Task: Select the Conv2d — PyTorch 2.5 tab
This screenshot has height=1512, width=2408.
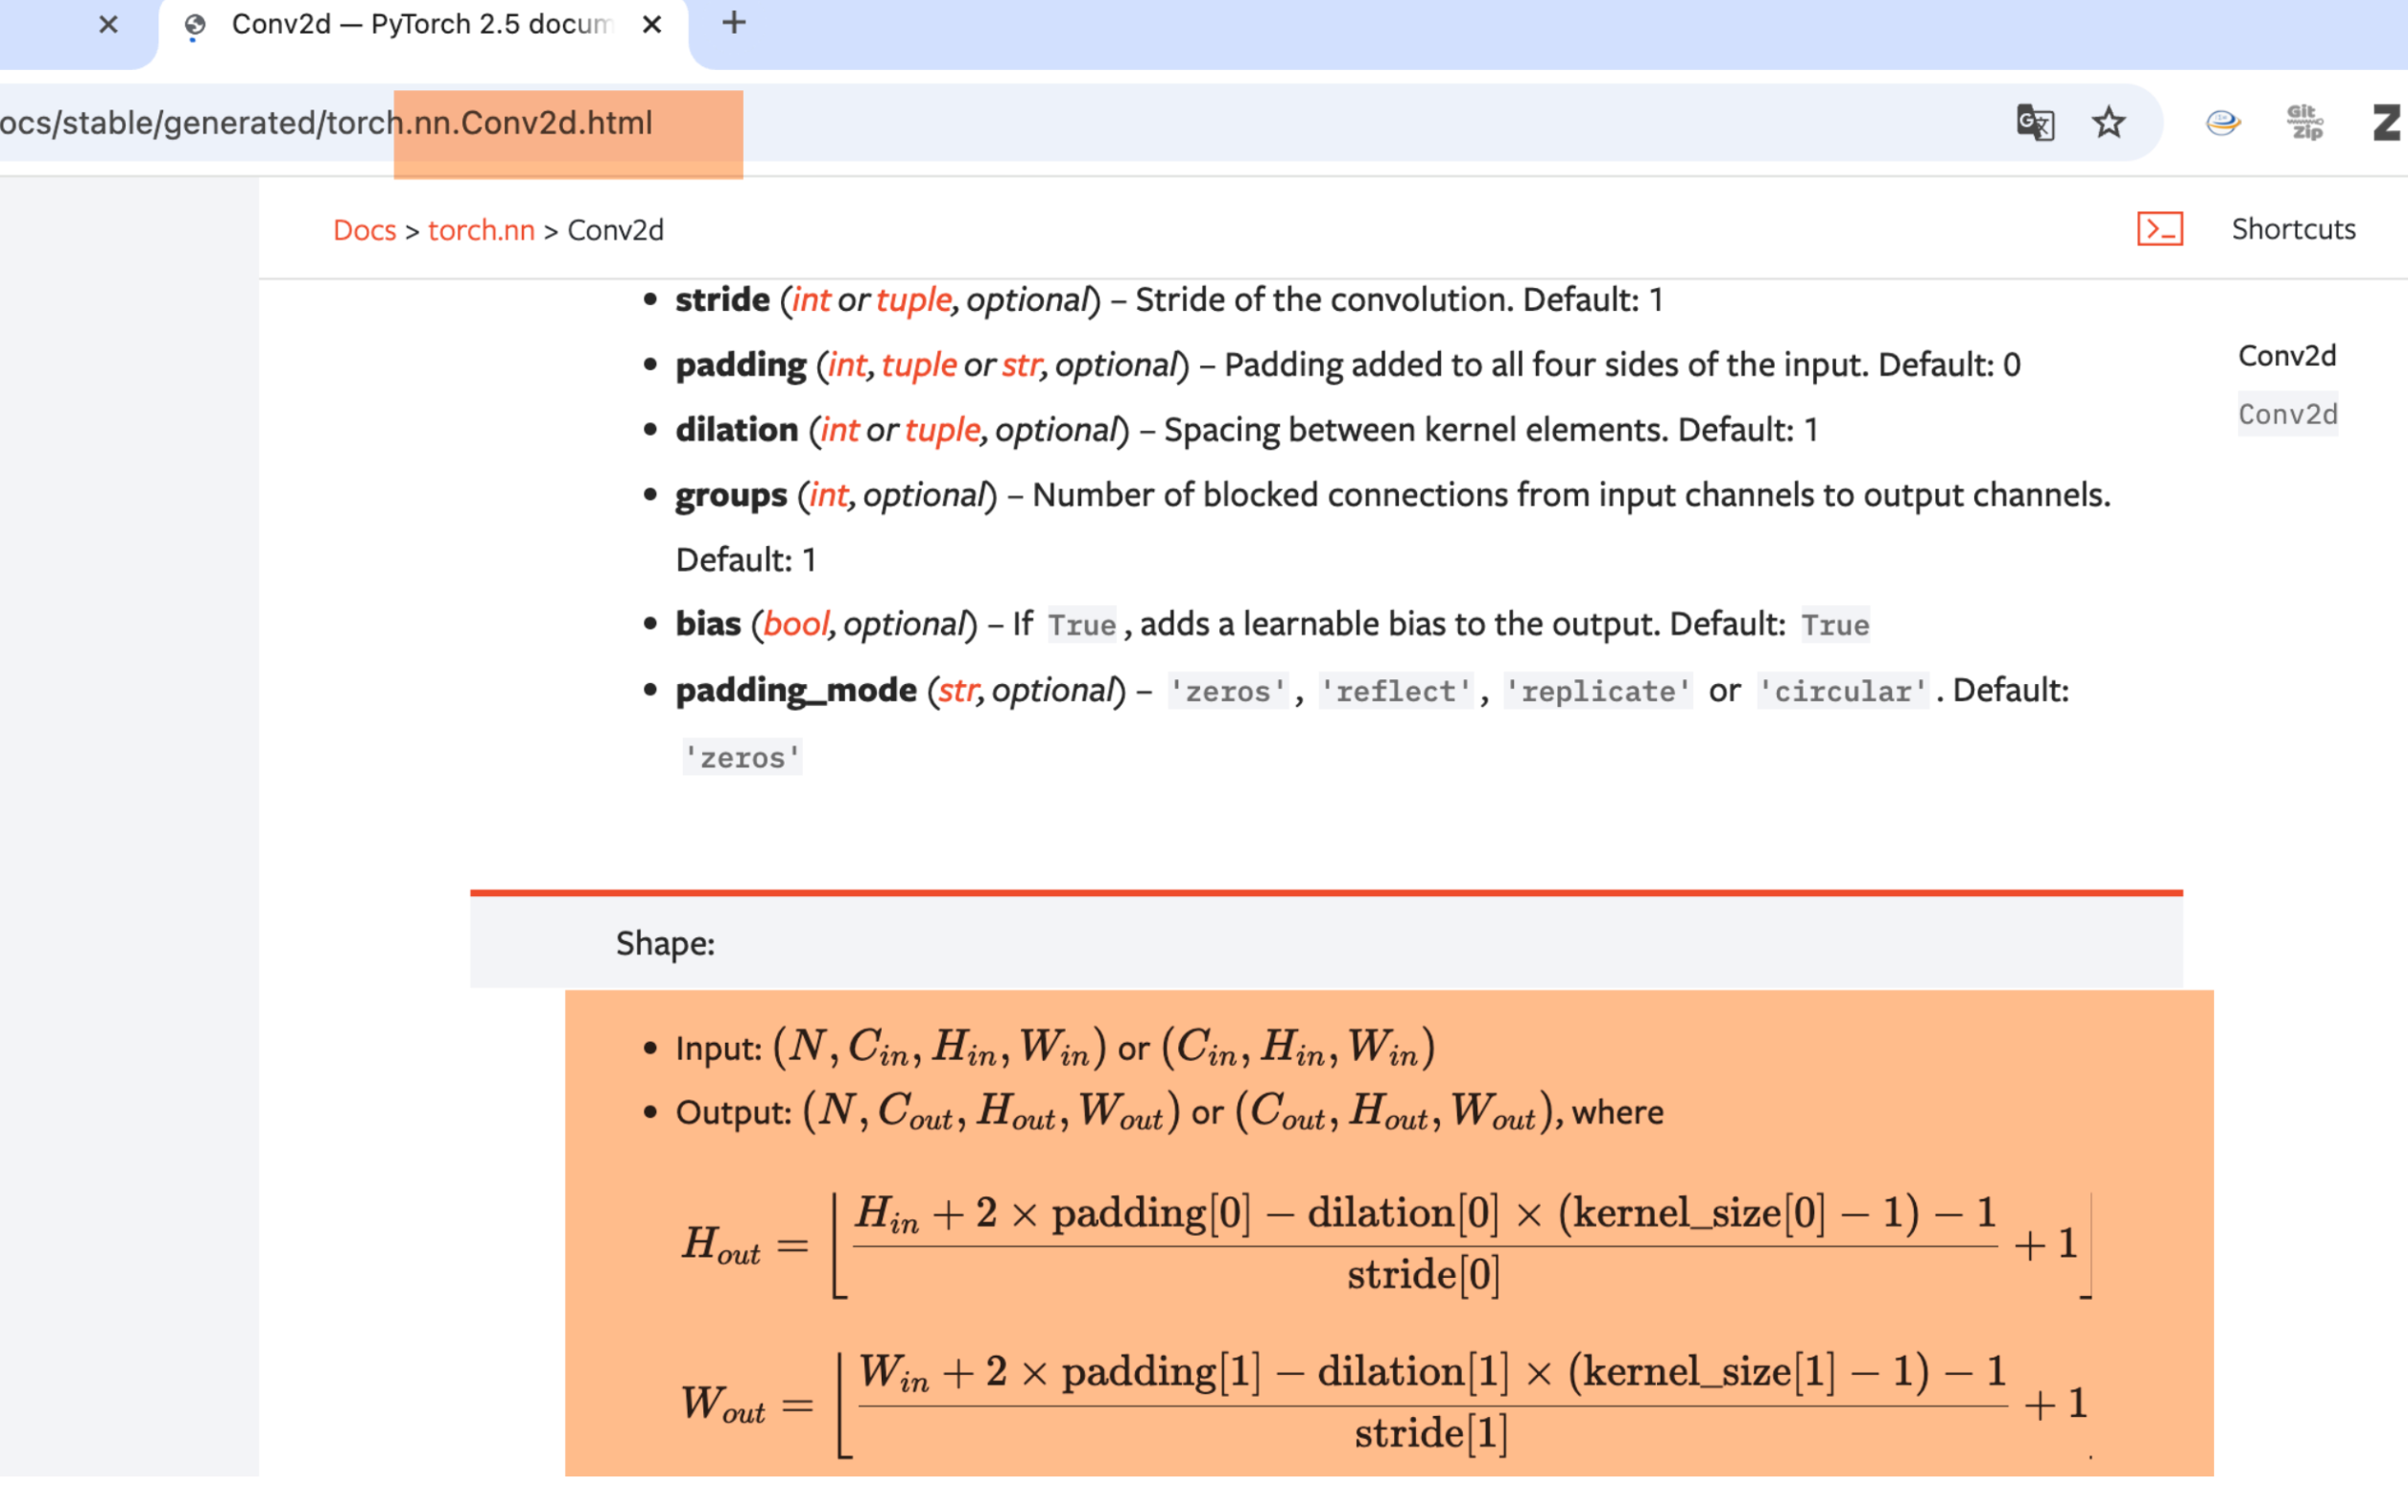Action: [423, 25]
